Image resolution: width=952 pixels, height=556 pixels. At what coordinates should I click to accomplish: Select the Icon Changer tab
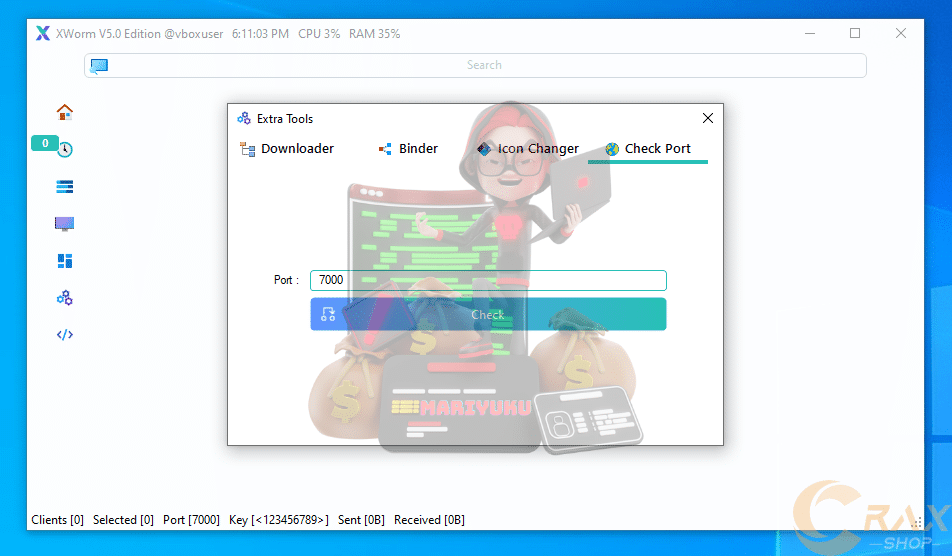click(528, 149)
